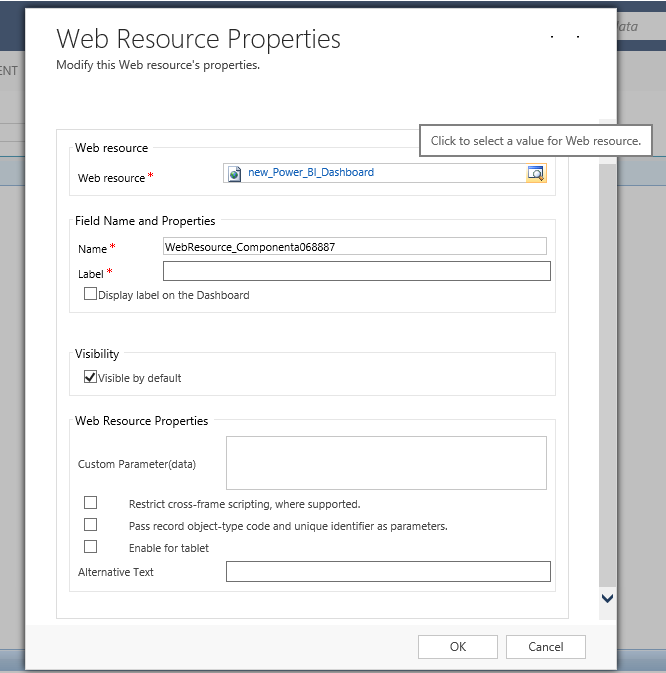This screenshot has width=666, height=673.
Task: Click the empty area of Web resource lookup box
Action: pos(450,173)
